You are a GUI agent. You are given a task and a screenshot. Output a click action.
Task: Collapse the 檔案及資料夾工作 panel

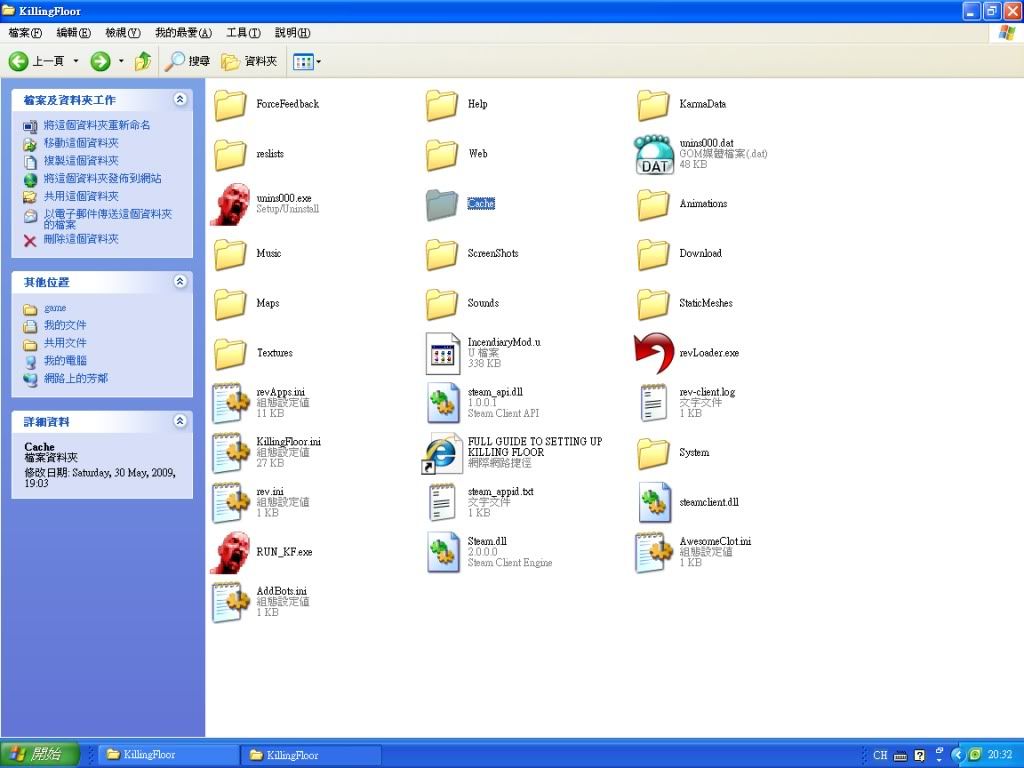click(x=180, y=100)
